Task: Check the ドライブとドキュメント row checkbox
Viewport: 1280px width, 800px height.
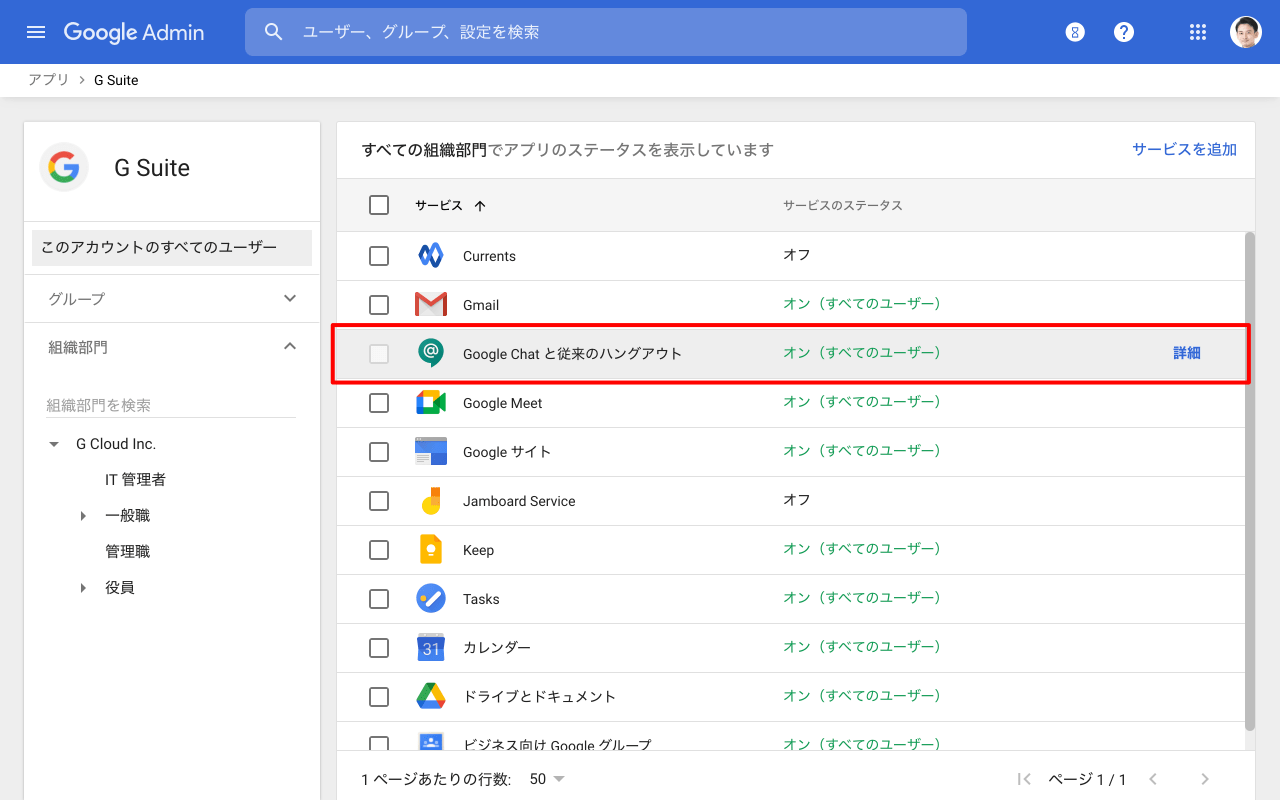Action: click(x=379, y=697)
